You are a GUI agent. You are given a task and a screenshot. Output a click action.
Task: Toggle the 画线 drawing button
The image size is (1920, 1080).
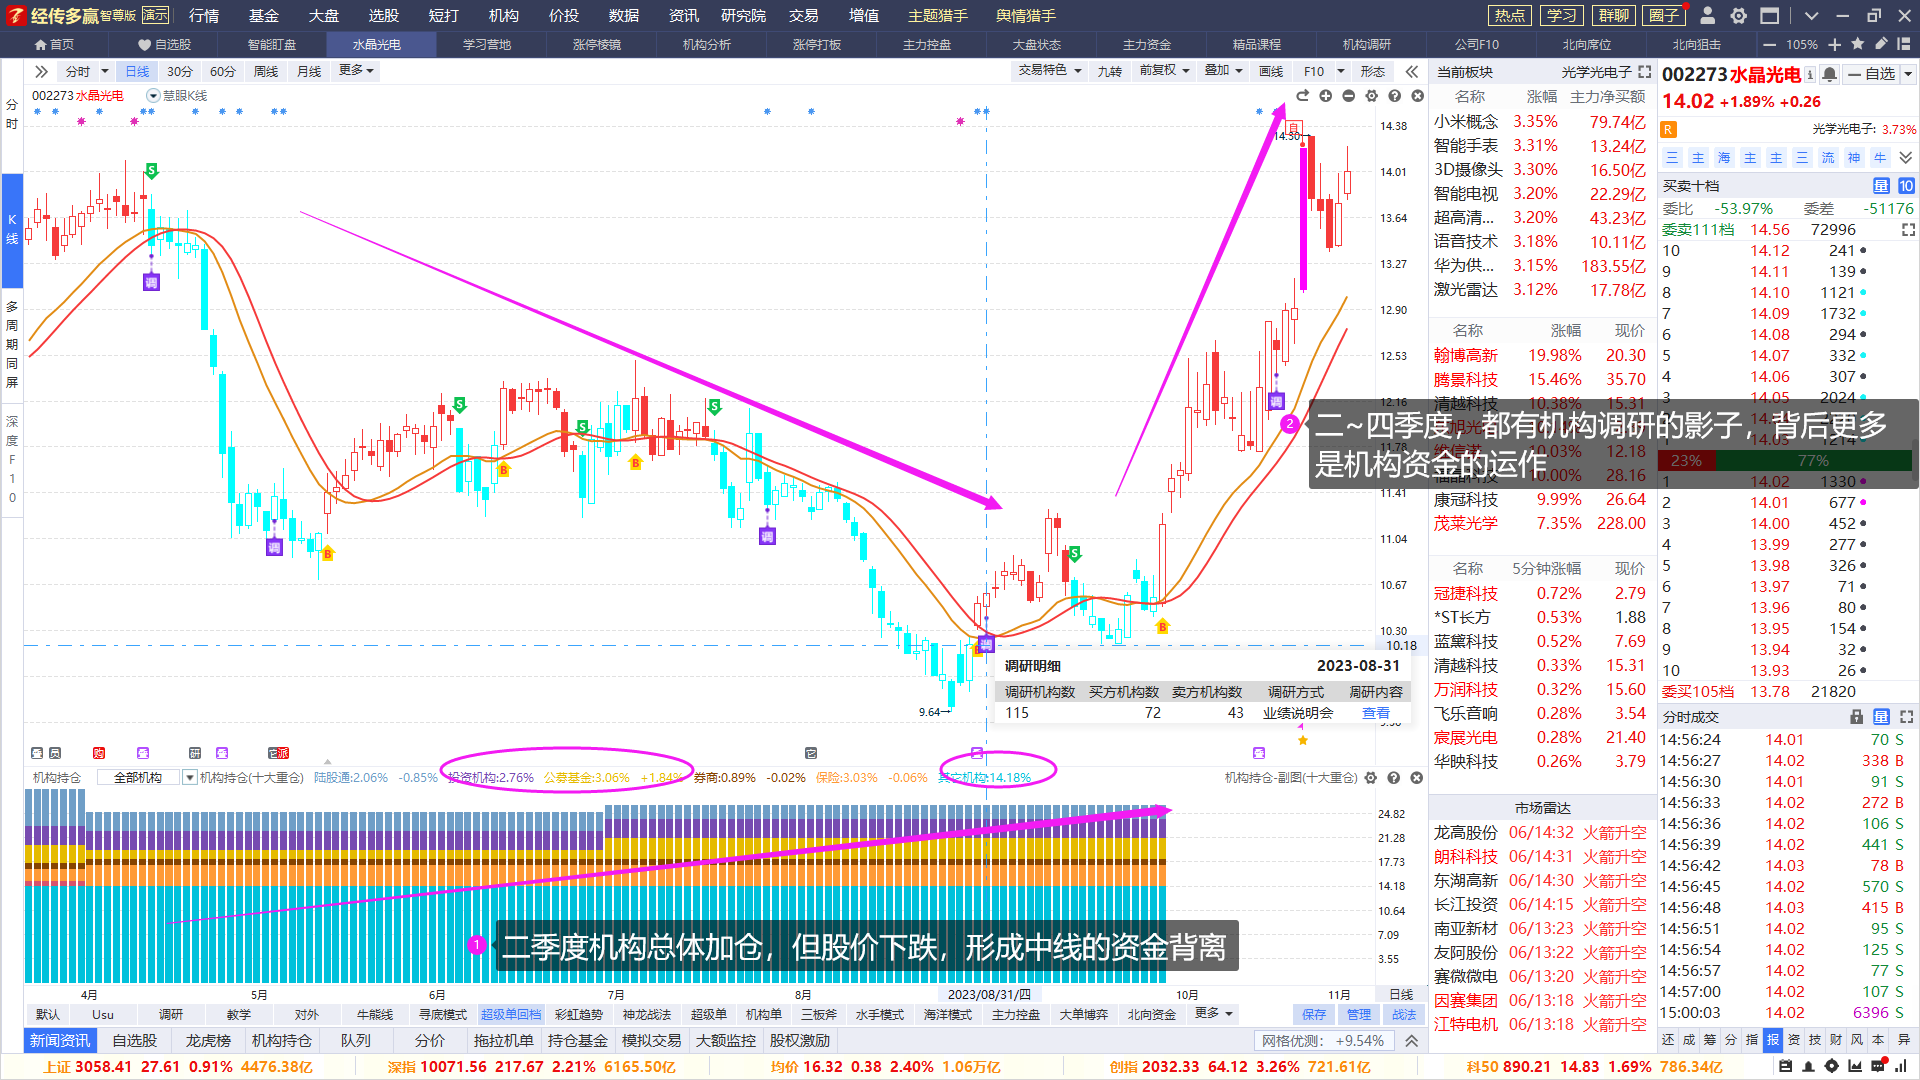[x=1271, y=71]
